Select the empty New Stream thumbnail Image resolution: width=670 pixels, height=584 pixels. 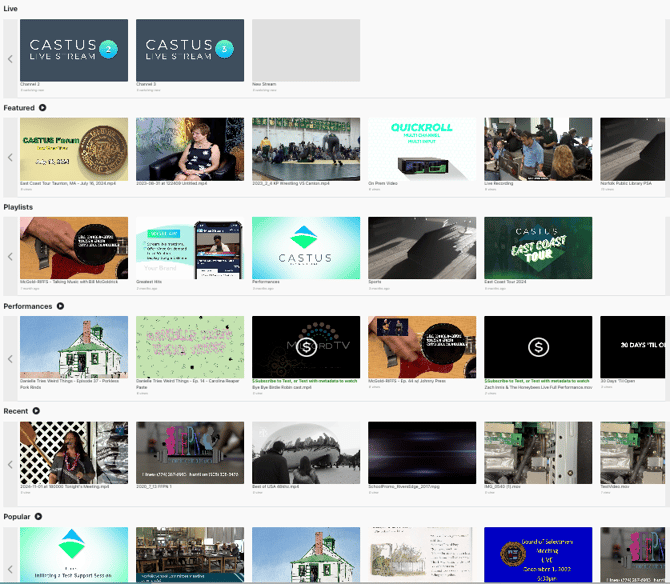click(x=306, y=50)
